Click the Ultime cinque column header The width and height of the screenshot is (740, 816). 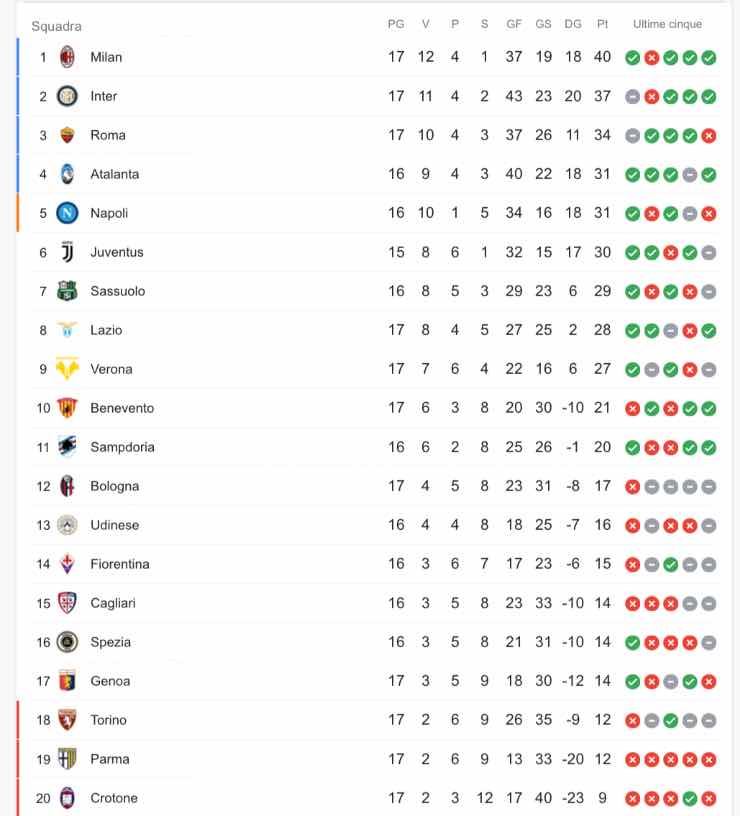[x=667, y=24]
